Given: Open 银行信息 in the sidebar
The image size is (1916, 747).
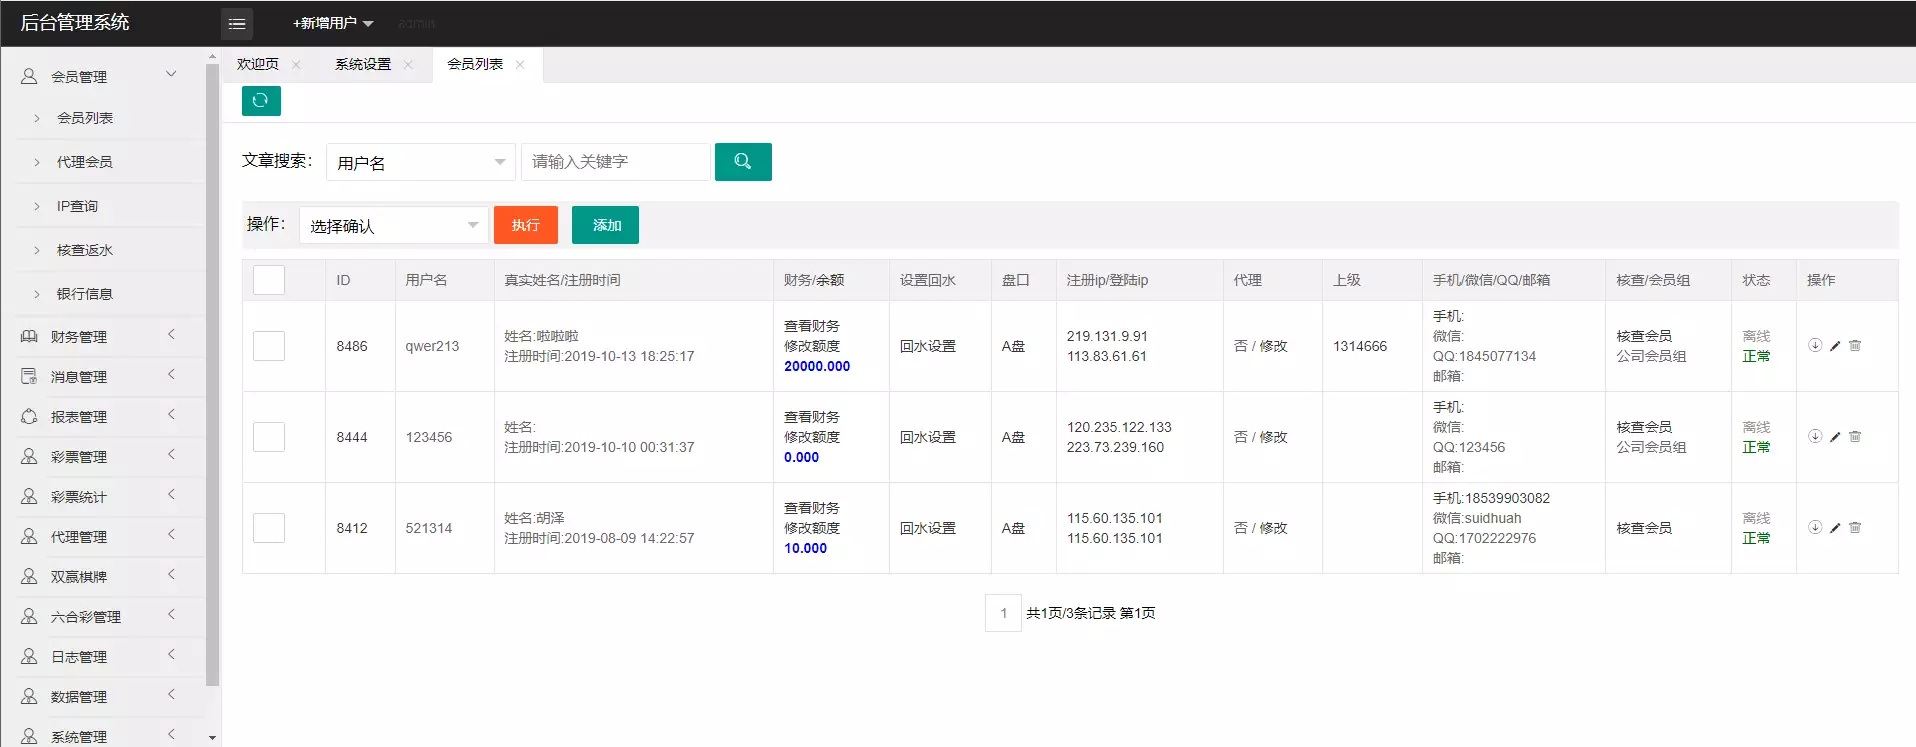Looking at the screenshot, I should click(85, 294).
